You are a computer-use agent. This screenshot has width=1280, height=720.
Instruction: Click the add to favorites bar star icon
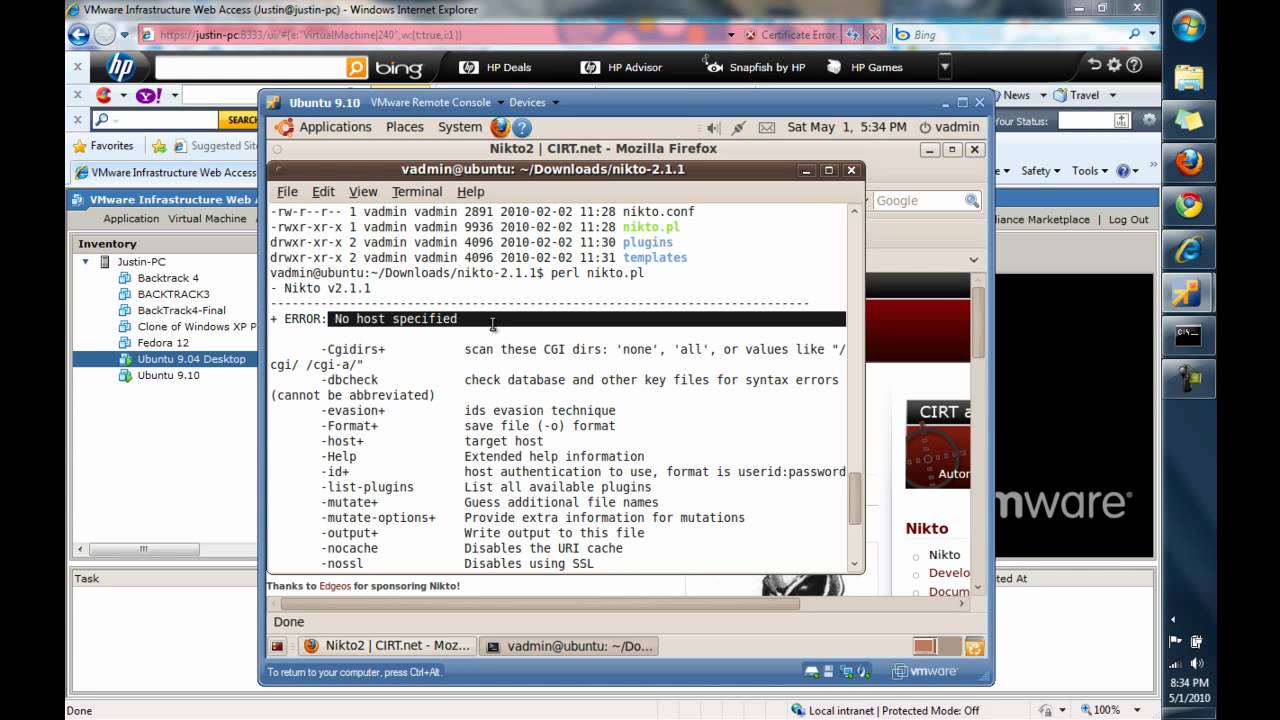point(159,146)
